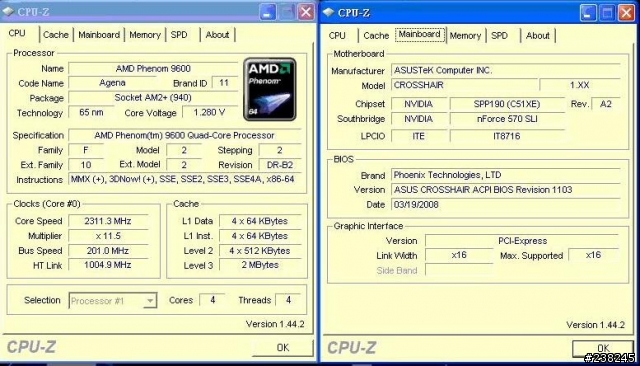This screenshot has height=366, width=640.
Task: Click the HT Link value 1004.9 MHz
Action: pos(108,265)
